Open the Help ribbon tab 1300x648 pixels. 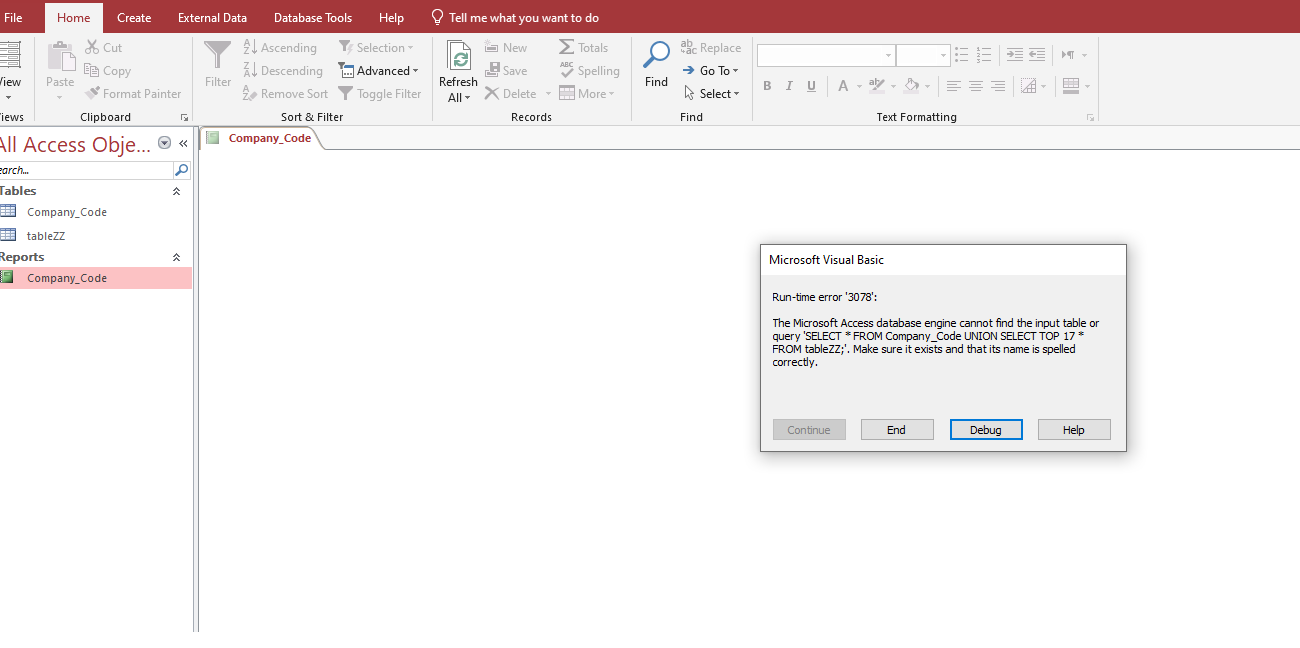coord(392,18)
